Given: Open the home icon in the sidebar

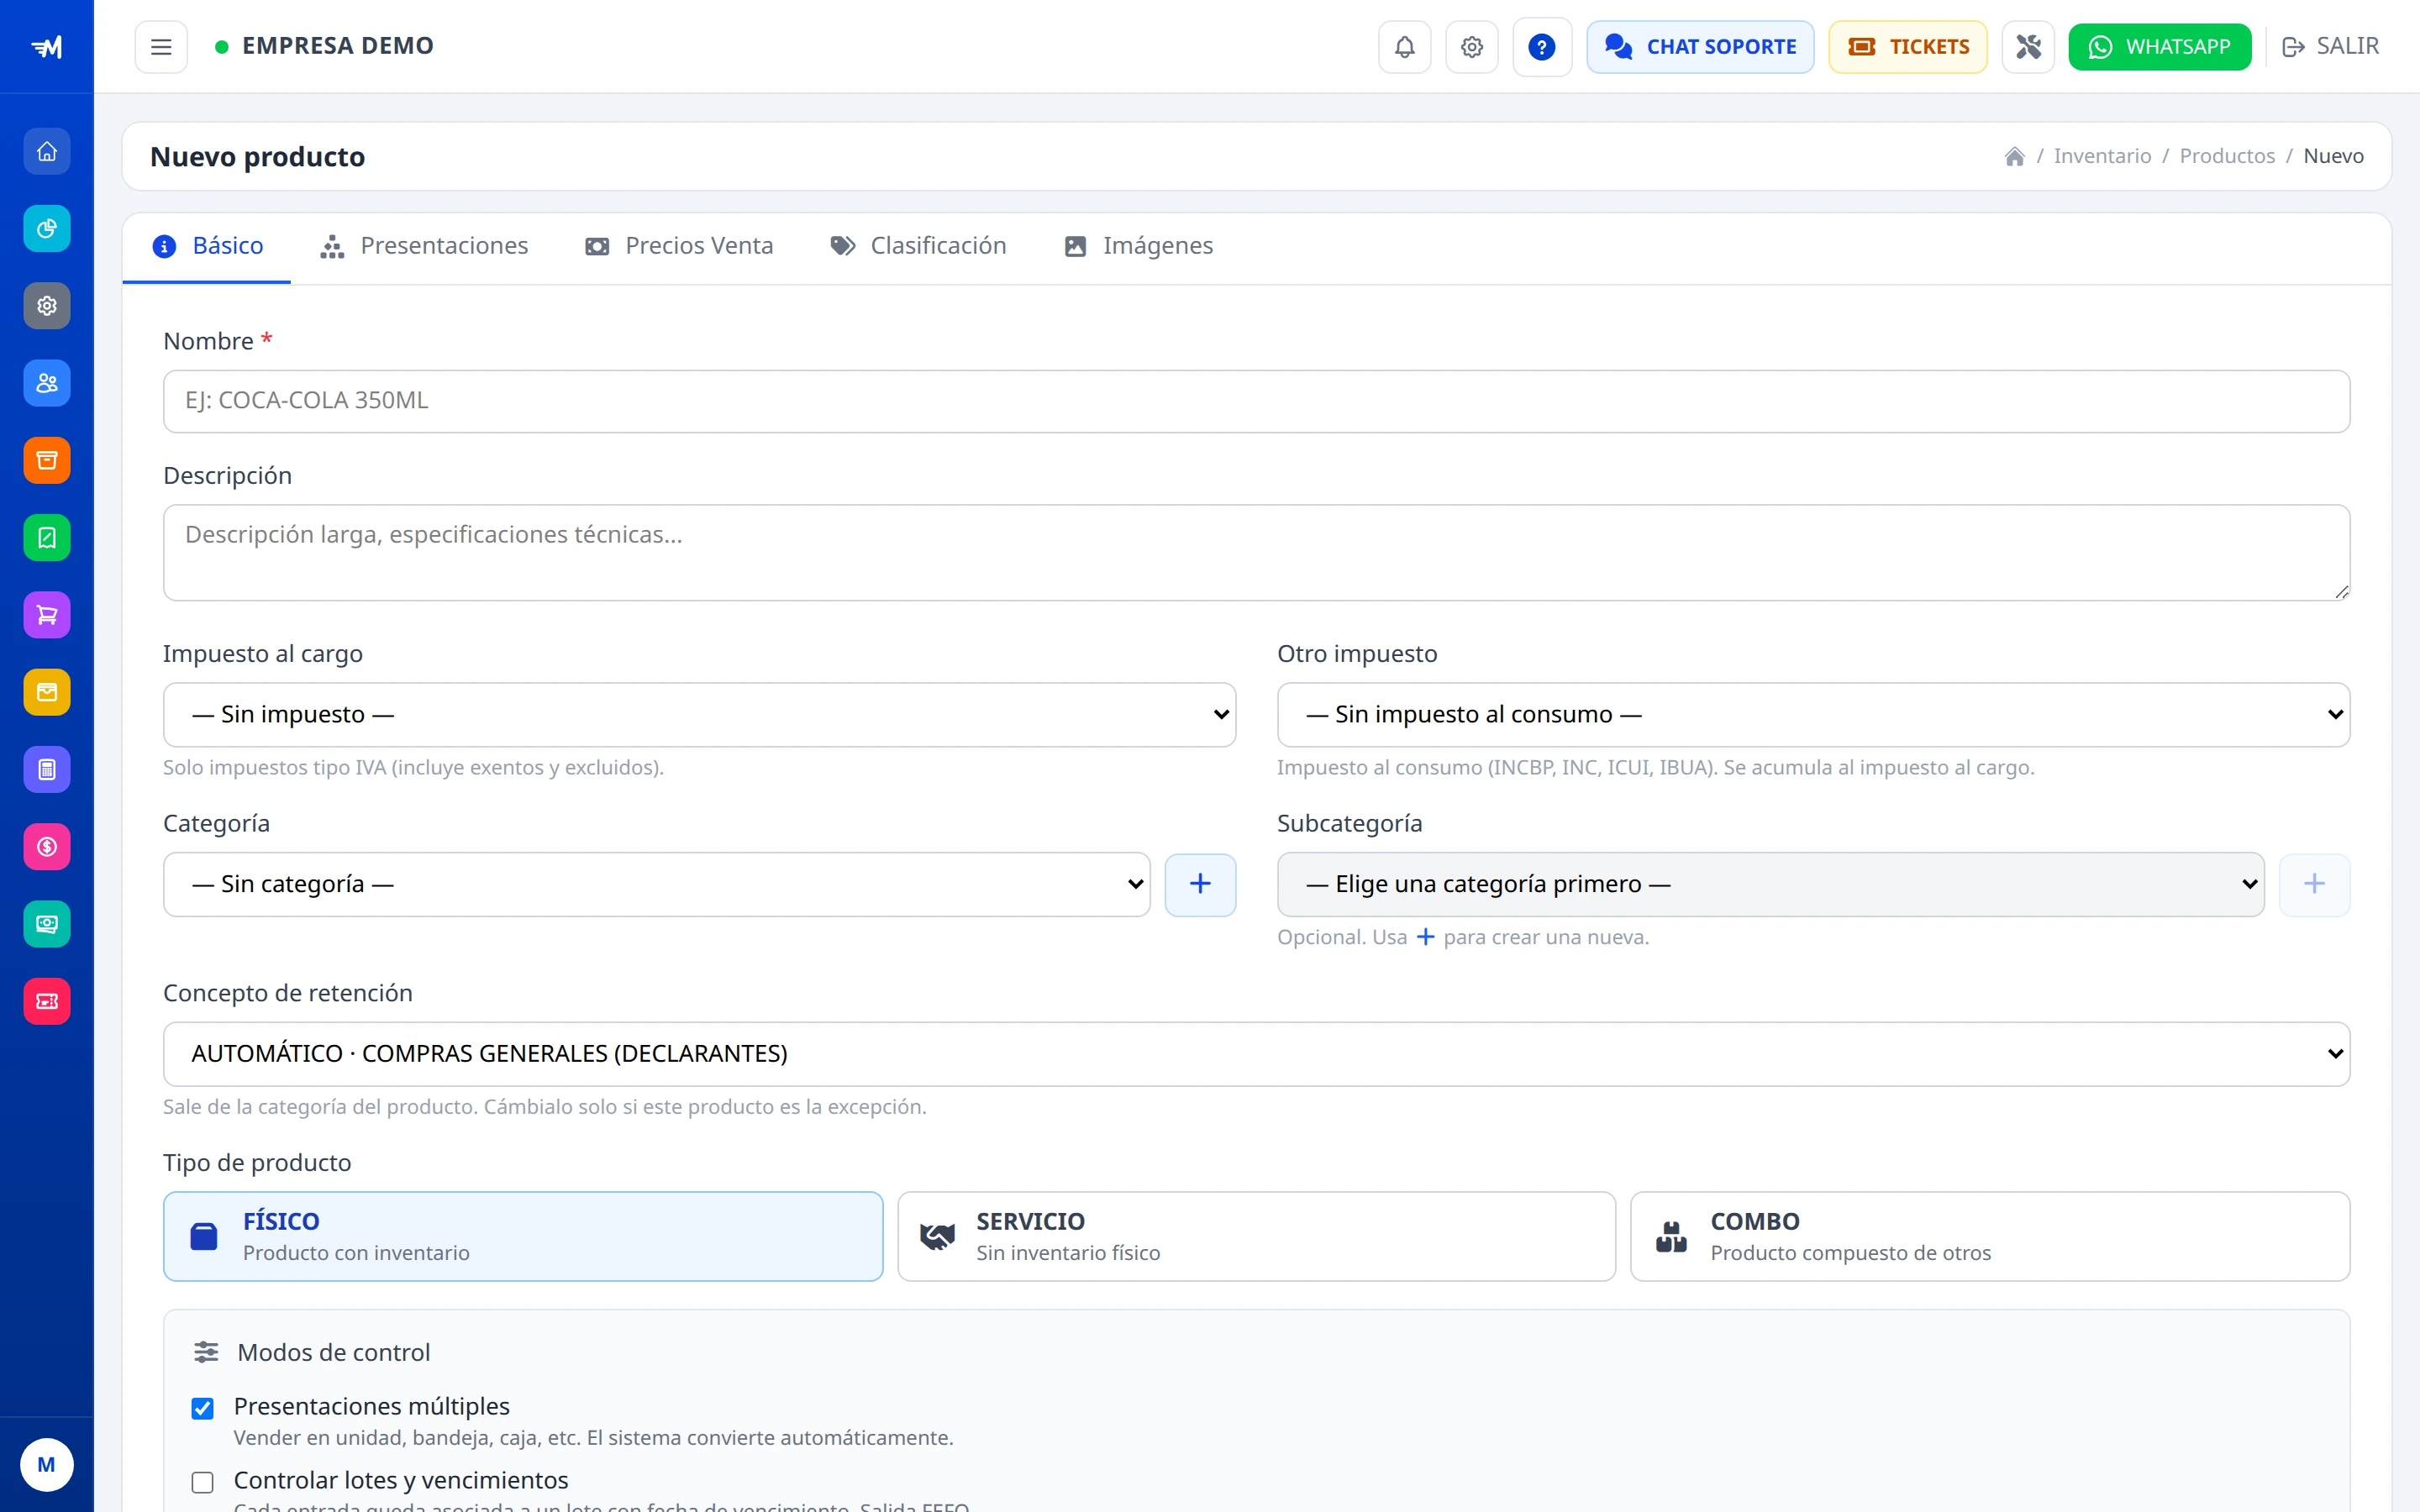Looking at the screenshot, I should (x=47, y=152).
